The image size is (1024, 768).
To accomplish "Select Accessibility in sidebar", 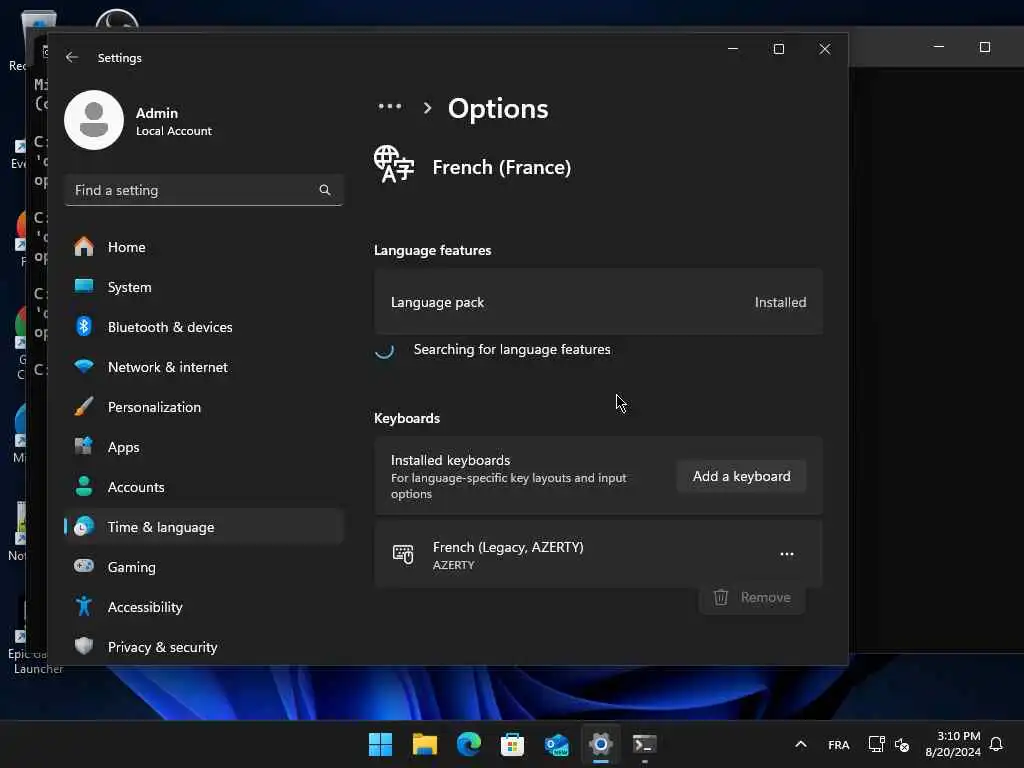I will [204, 607].
